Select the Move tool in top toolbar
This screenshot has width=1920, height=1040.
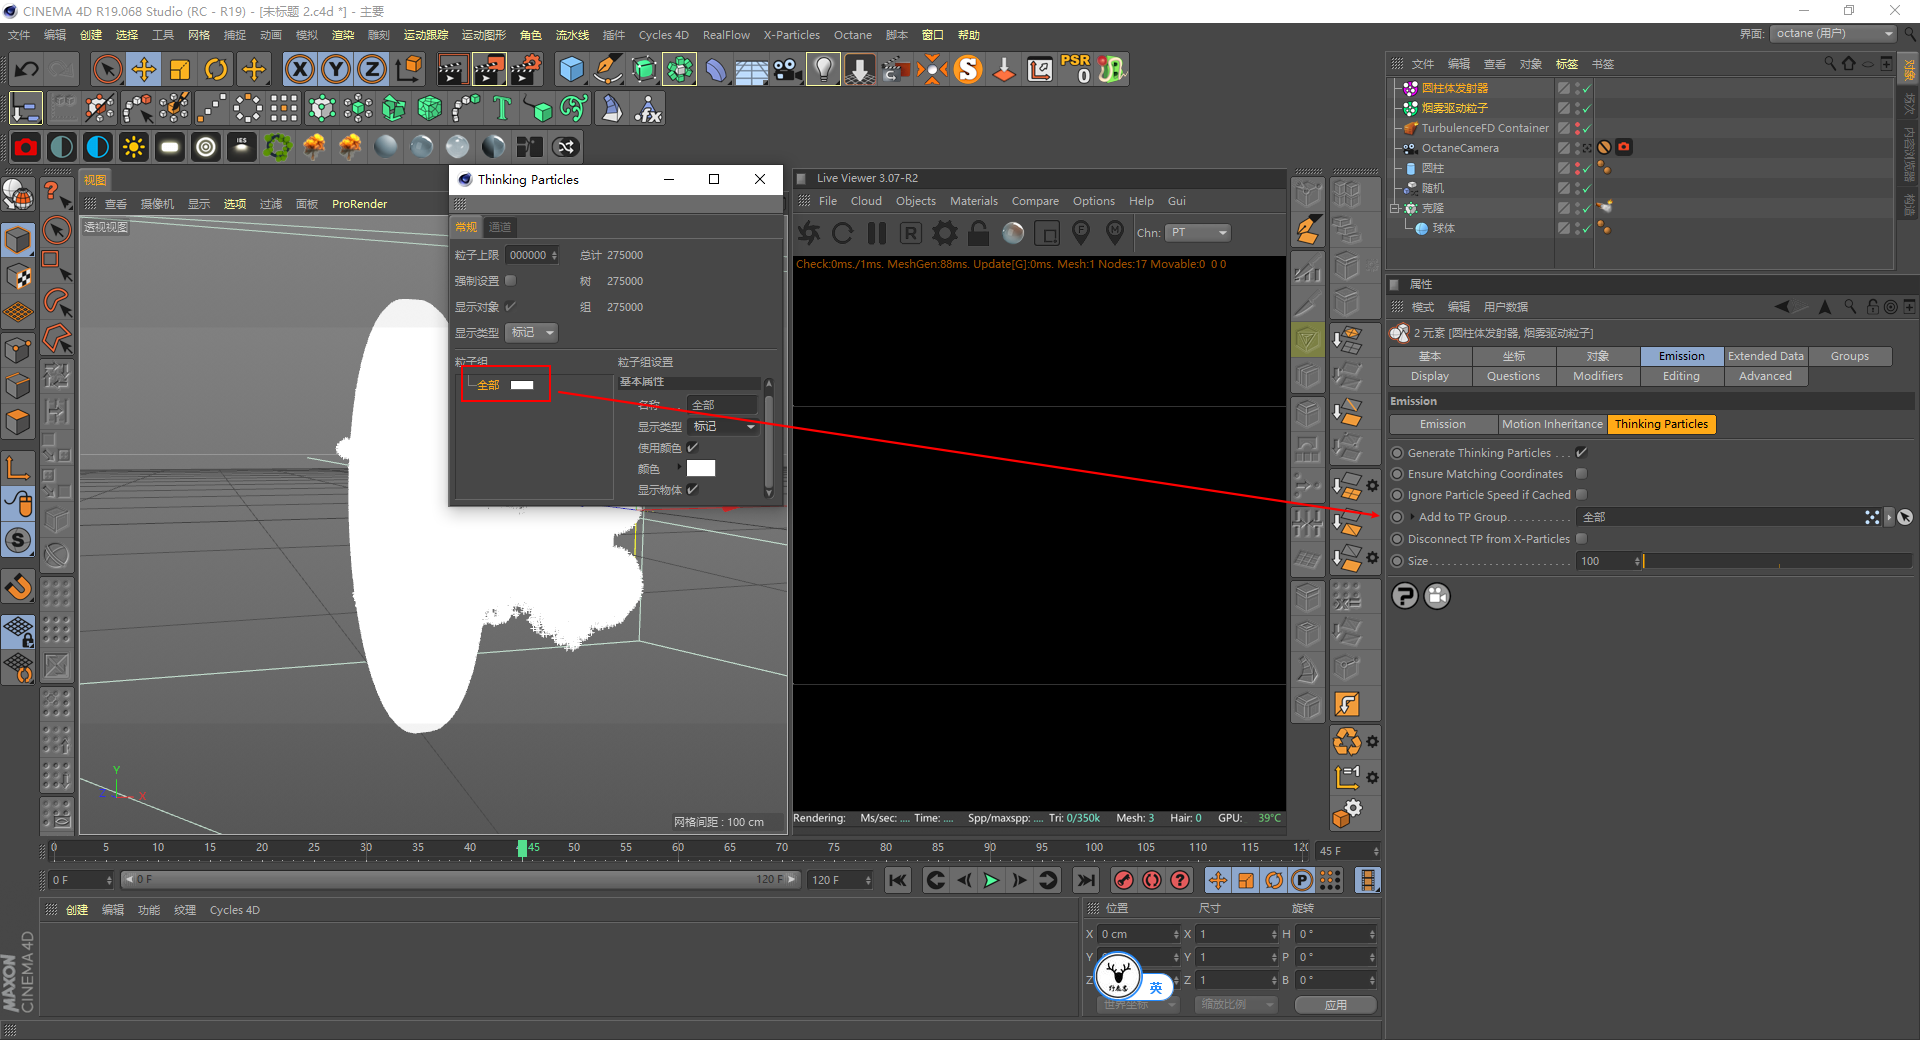click(144, 69)
